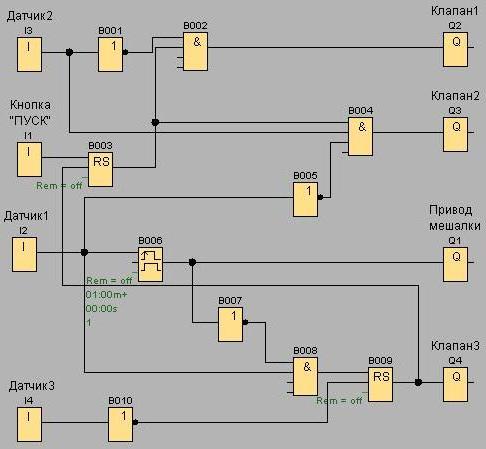Screen dimensions: 486x449
Task: Select input block I4 (Датчик3)
Action: (x=29, y=424)
